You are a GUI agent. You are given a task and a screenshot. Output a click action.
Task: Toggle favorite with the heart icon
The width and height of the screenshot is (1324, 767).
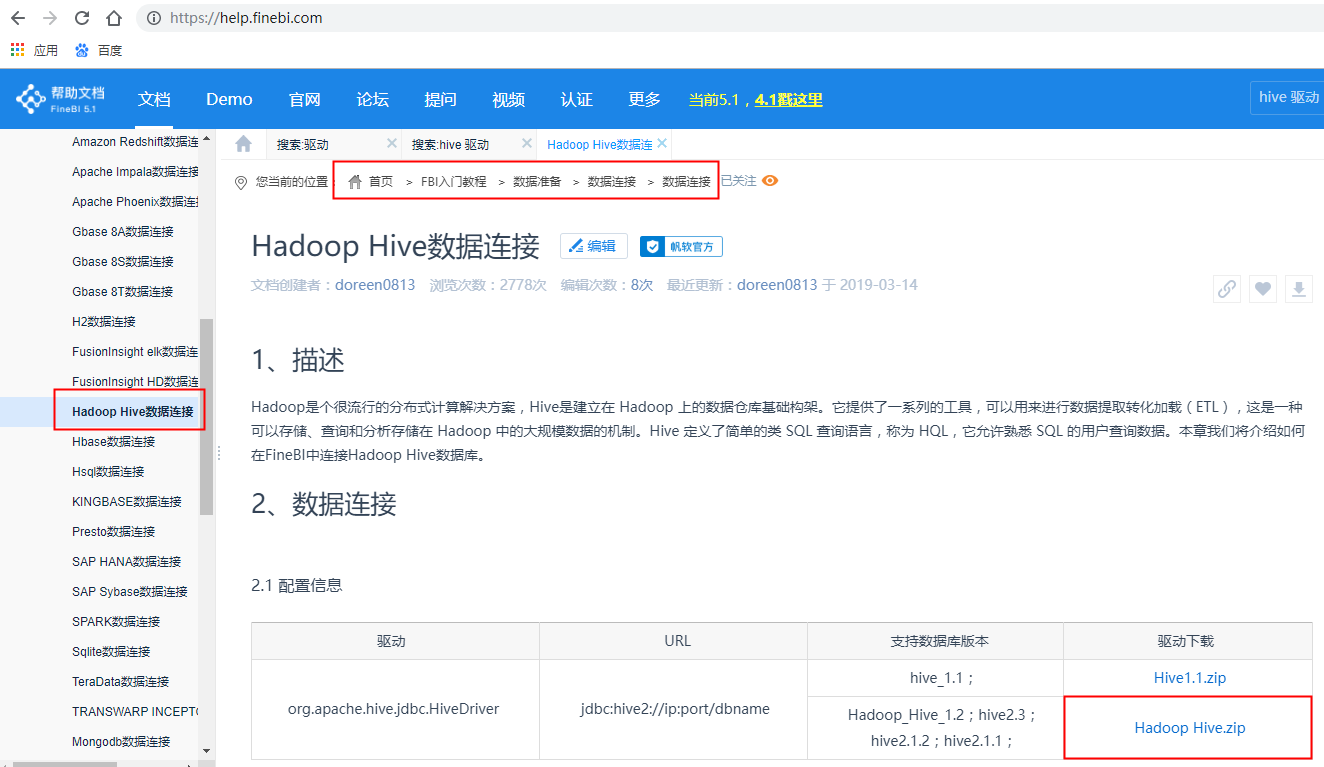(x=1262, y=288)
